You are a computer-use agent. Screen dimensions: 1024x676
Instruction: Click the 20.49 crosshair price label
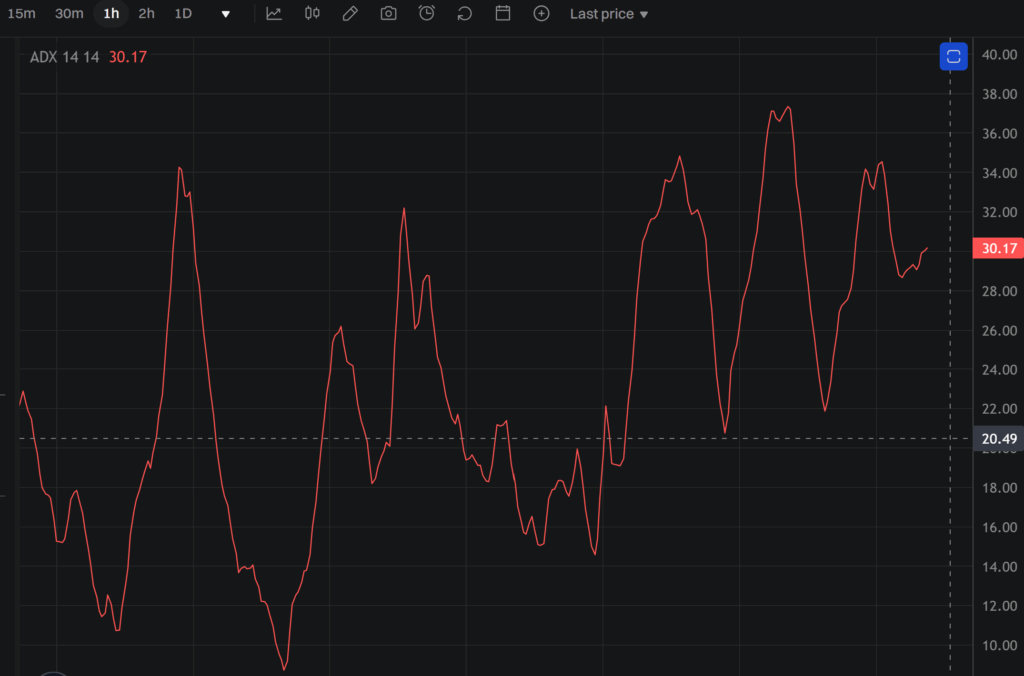(x=997, y=439)
